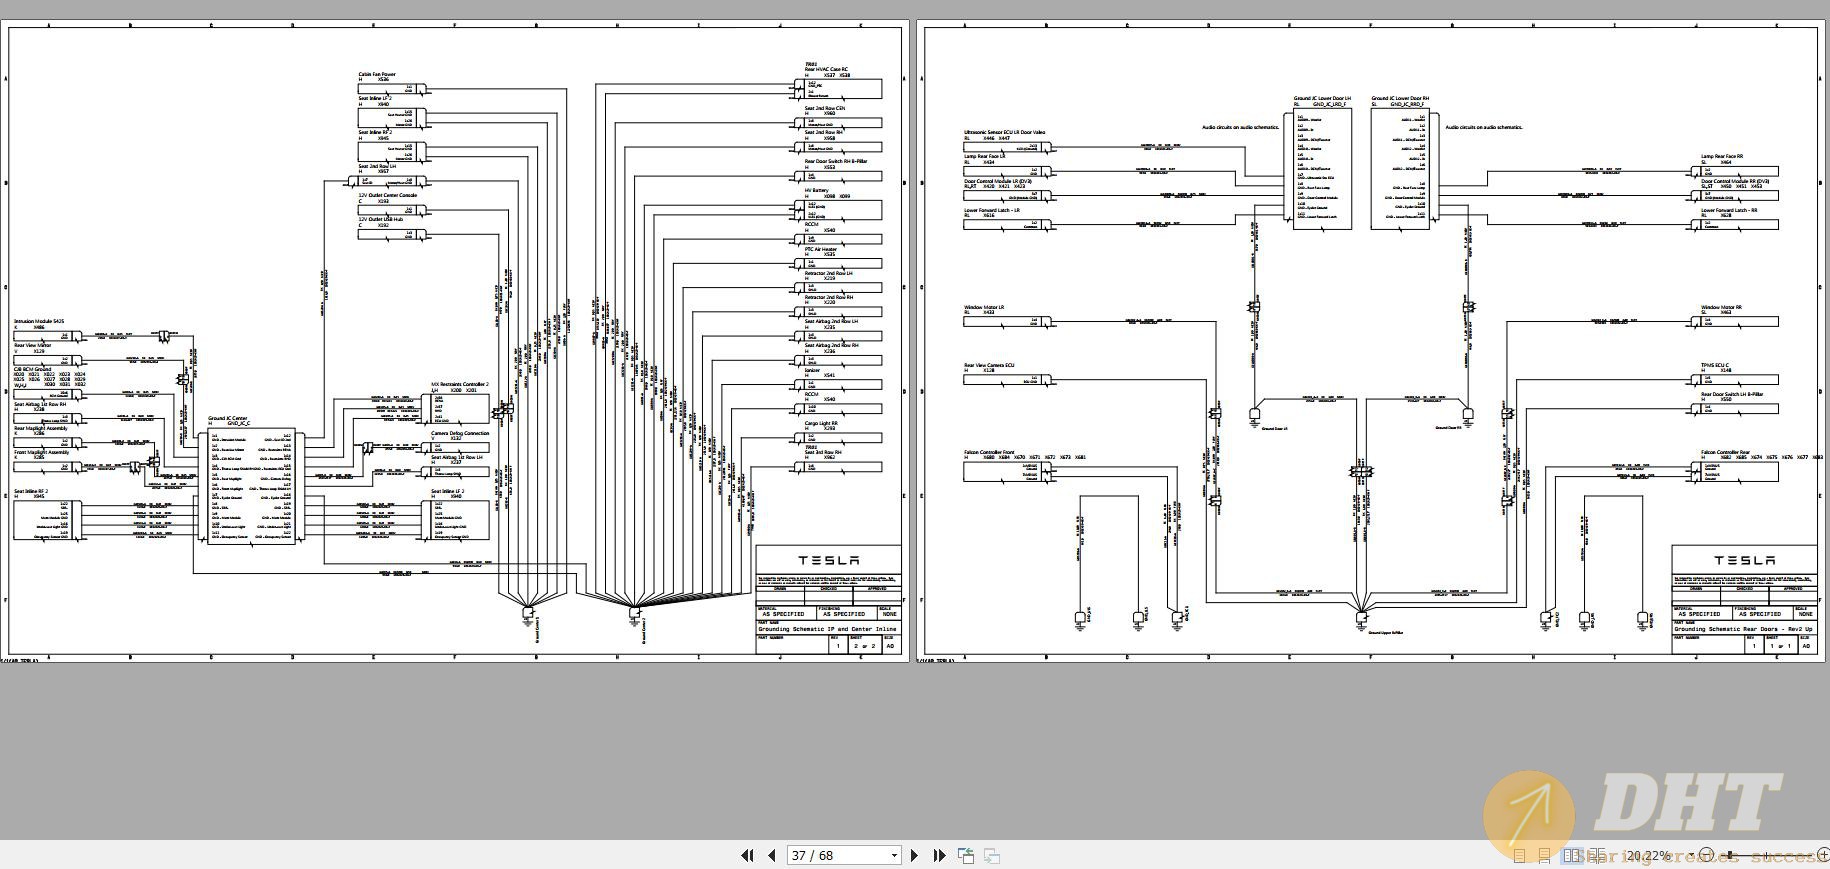1830x869 pixels.
Task: Go to the first page
Action: 746,855
